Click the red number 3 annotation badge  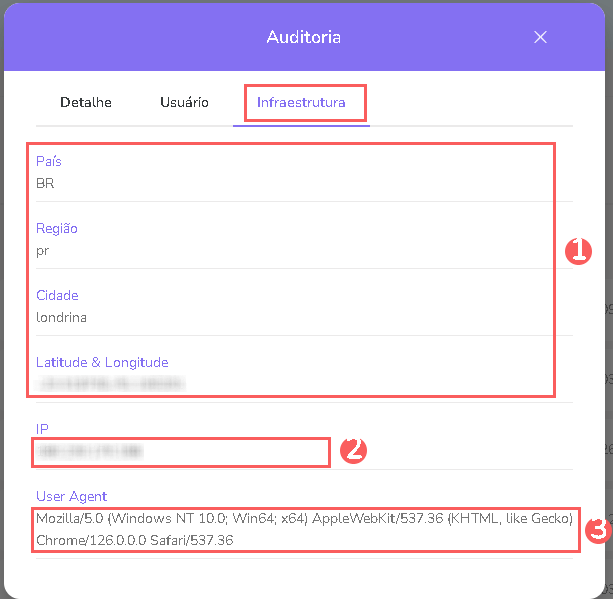point(597,530)
